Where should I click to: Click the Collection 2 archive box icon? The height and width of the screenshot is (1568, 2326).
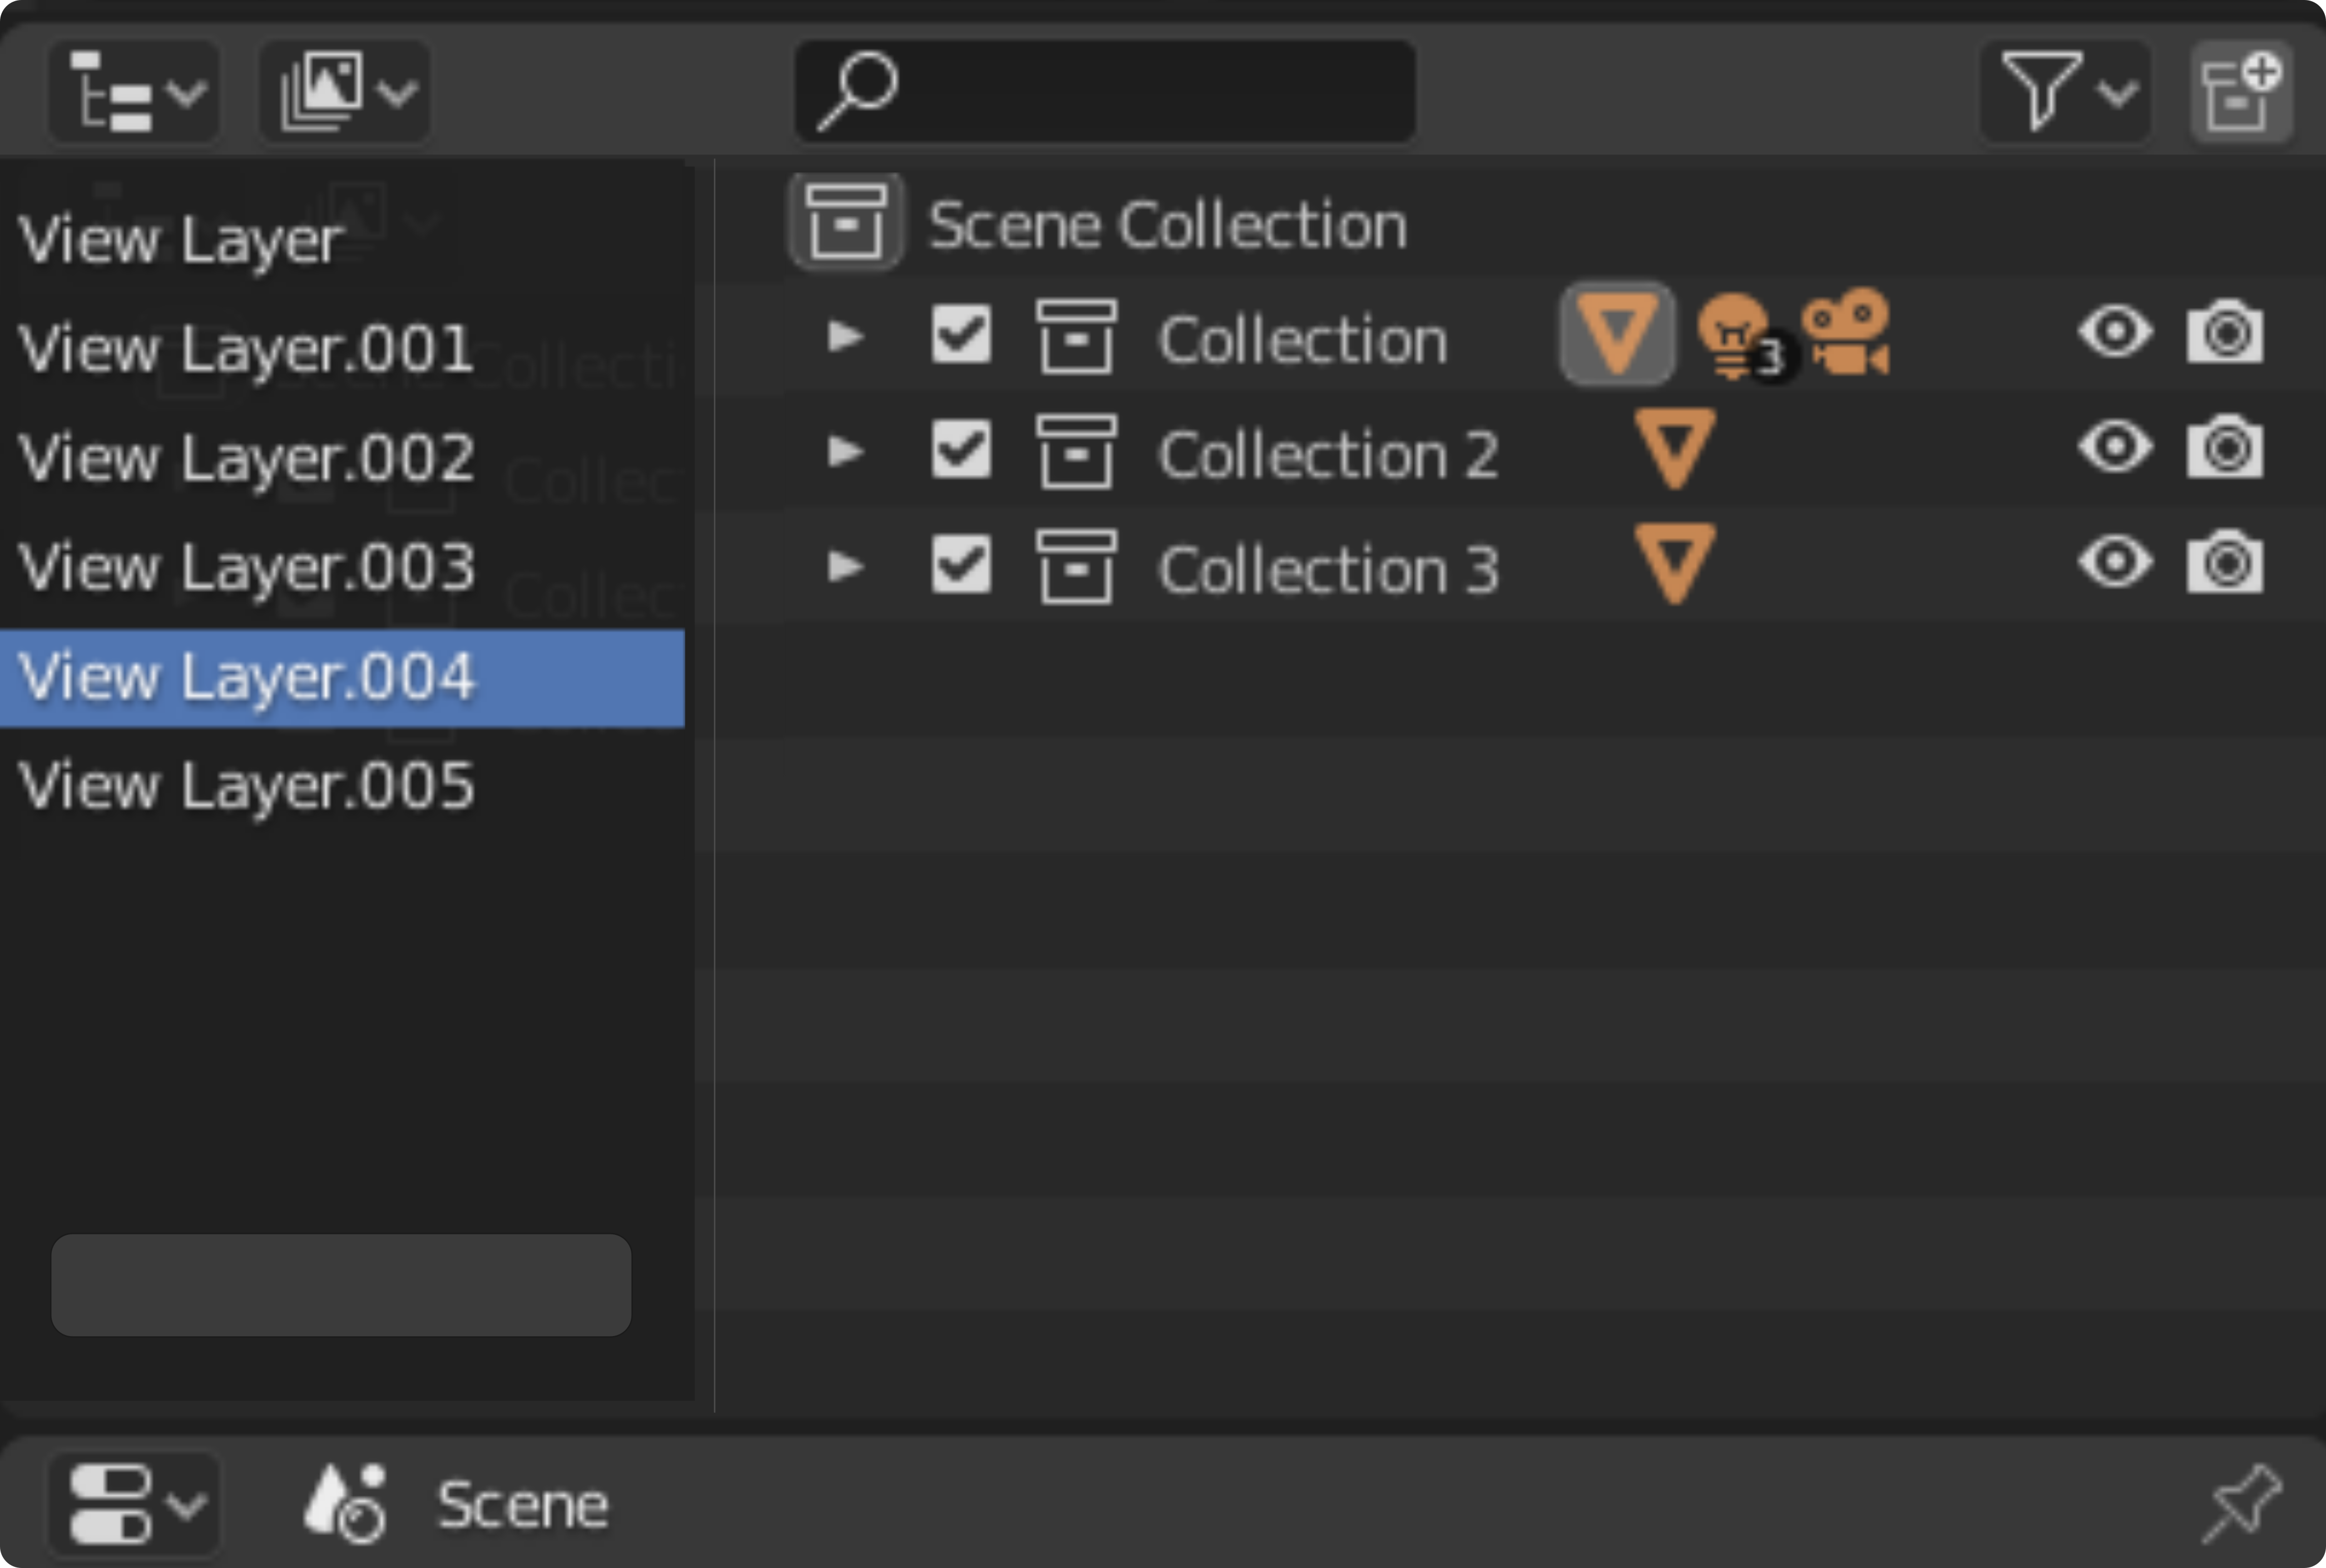pyautogui.click(x=1076, y=451)
